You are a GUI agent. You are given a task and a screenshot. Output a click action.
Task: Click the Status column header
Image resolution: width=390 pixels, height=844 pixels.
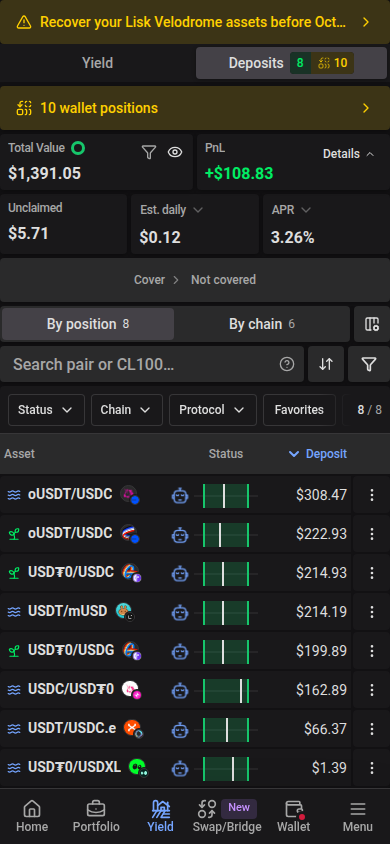pyautogui.click(x=225, y=454)
